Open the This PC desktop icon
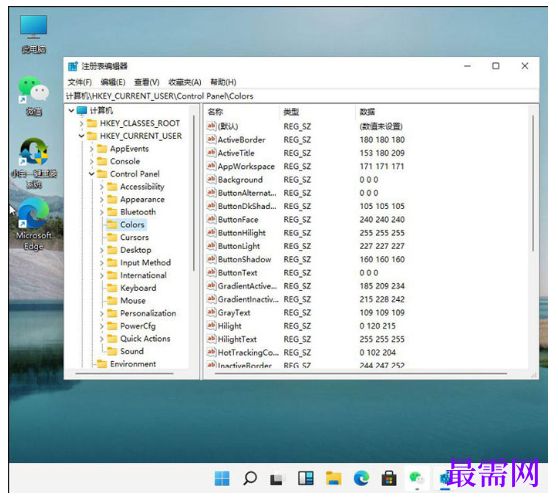The image size is (558, 504). click(x=33, y=34)
